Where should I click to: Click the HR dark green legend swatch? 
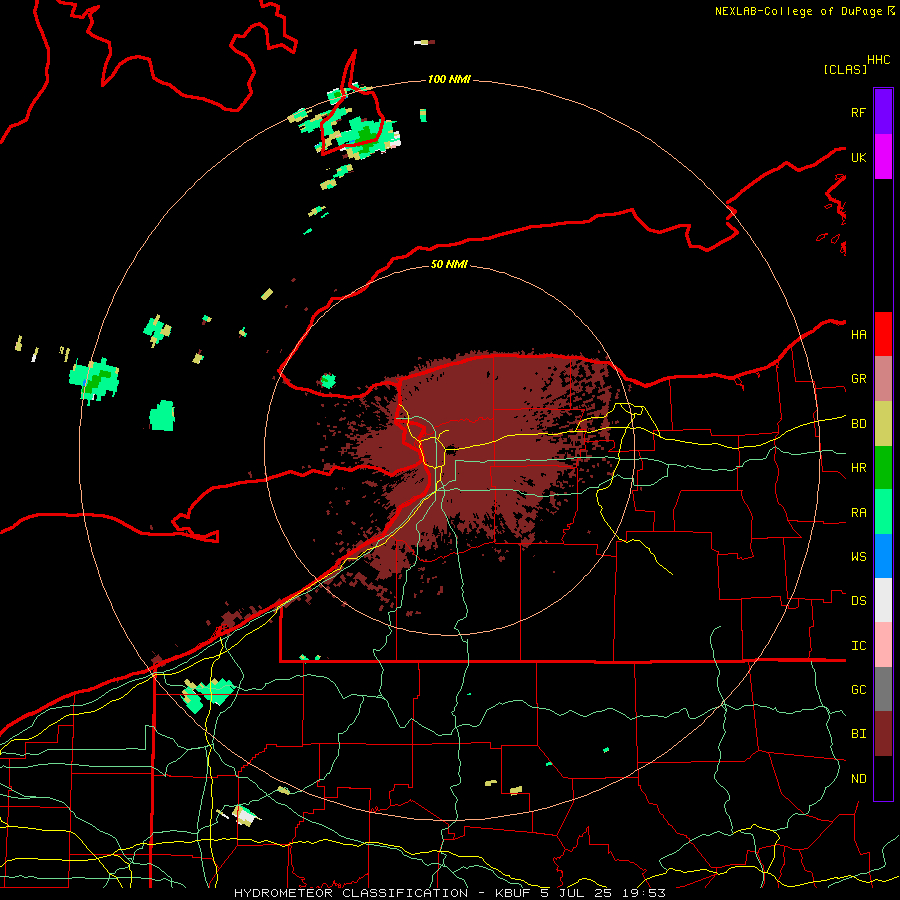coord(883,468)
